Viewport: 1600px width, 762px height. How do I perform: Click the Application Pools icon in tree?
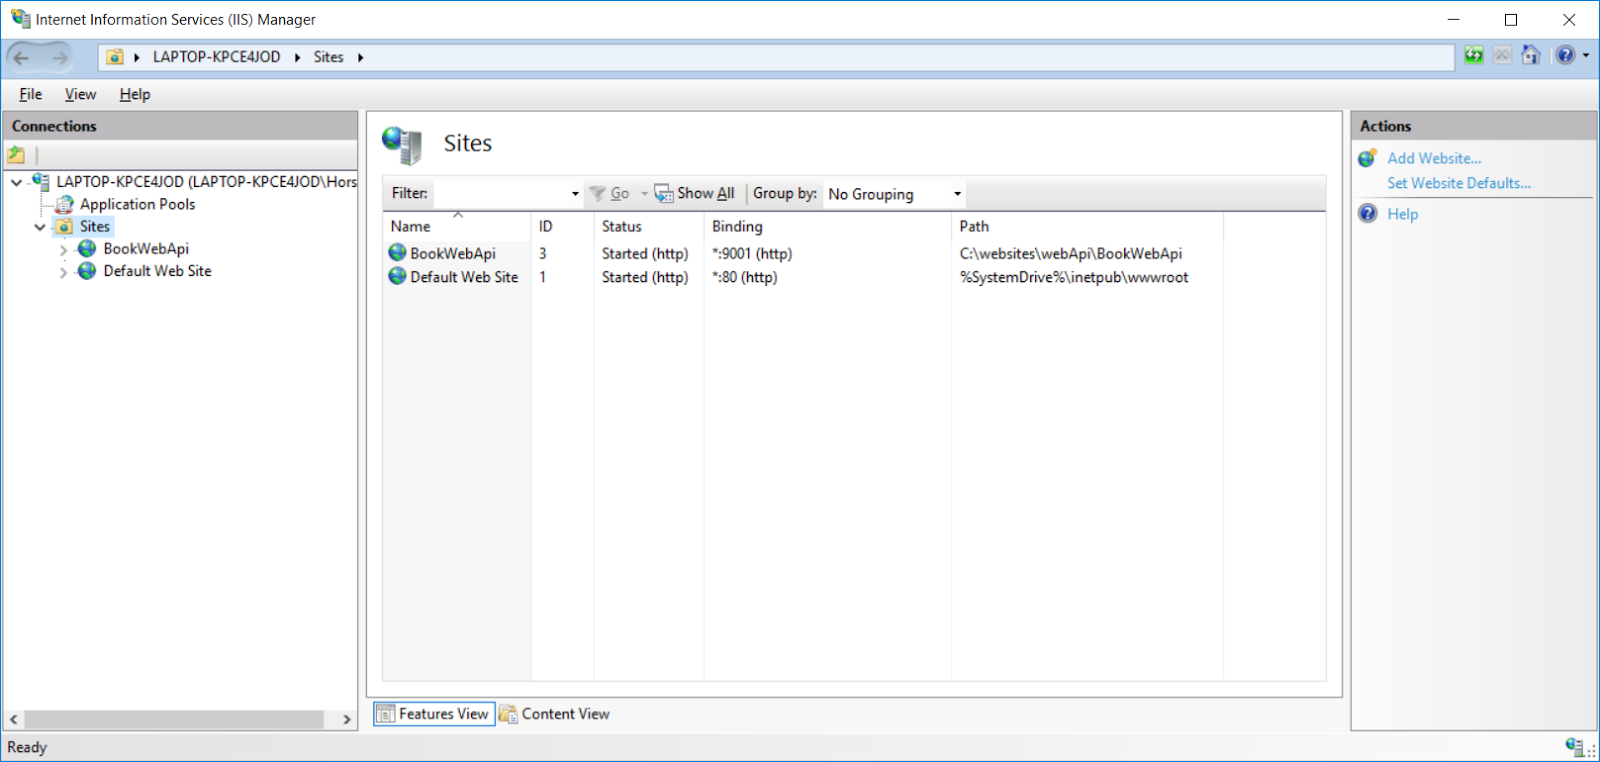(x=65, y=204)
